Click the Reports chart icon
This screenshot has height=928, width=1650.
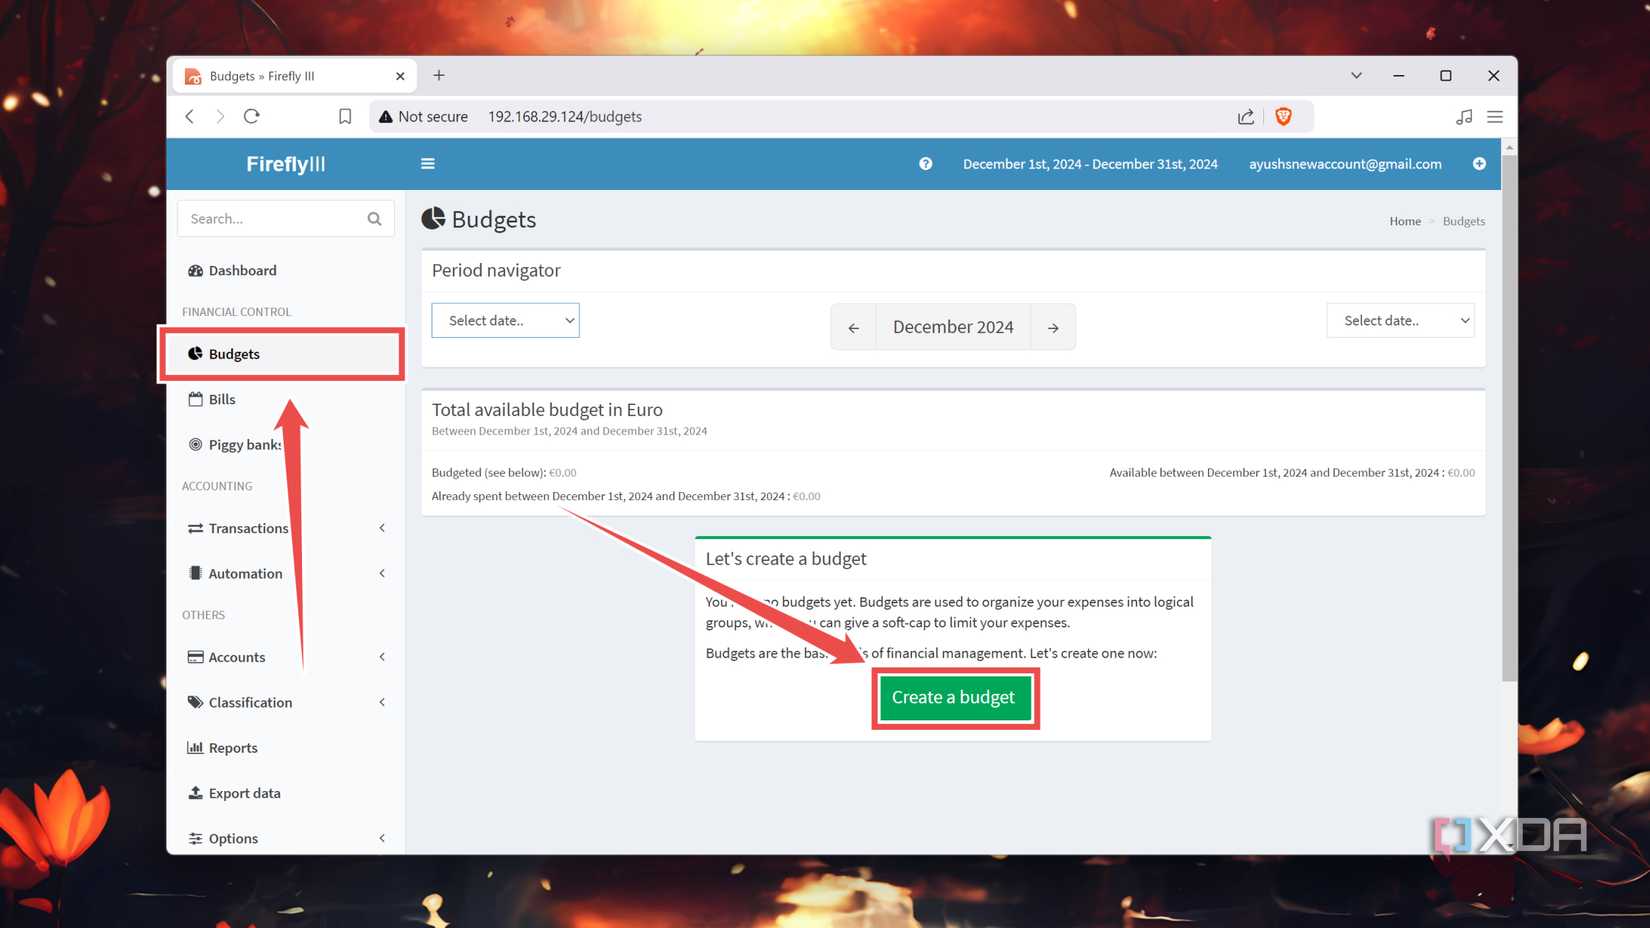[194, 747]
